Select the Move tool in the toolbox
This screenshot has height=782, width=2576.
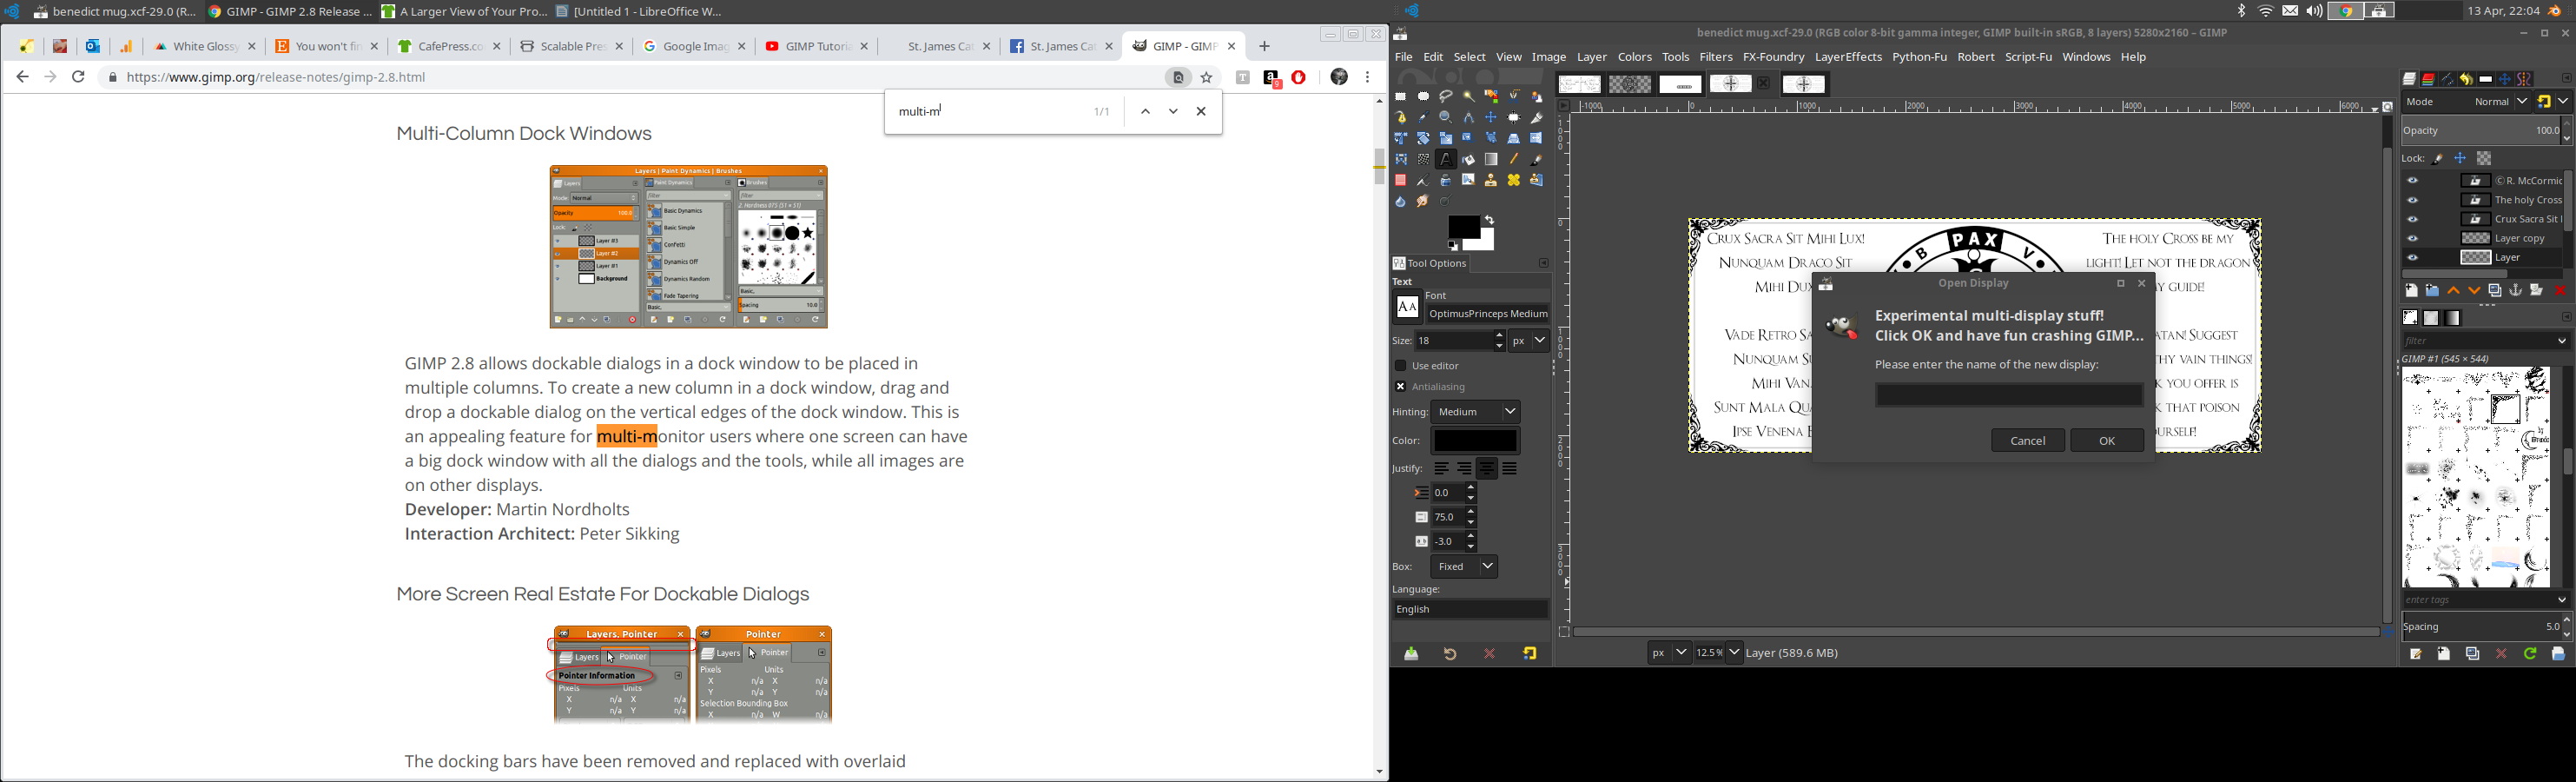click(1491, 118)
